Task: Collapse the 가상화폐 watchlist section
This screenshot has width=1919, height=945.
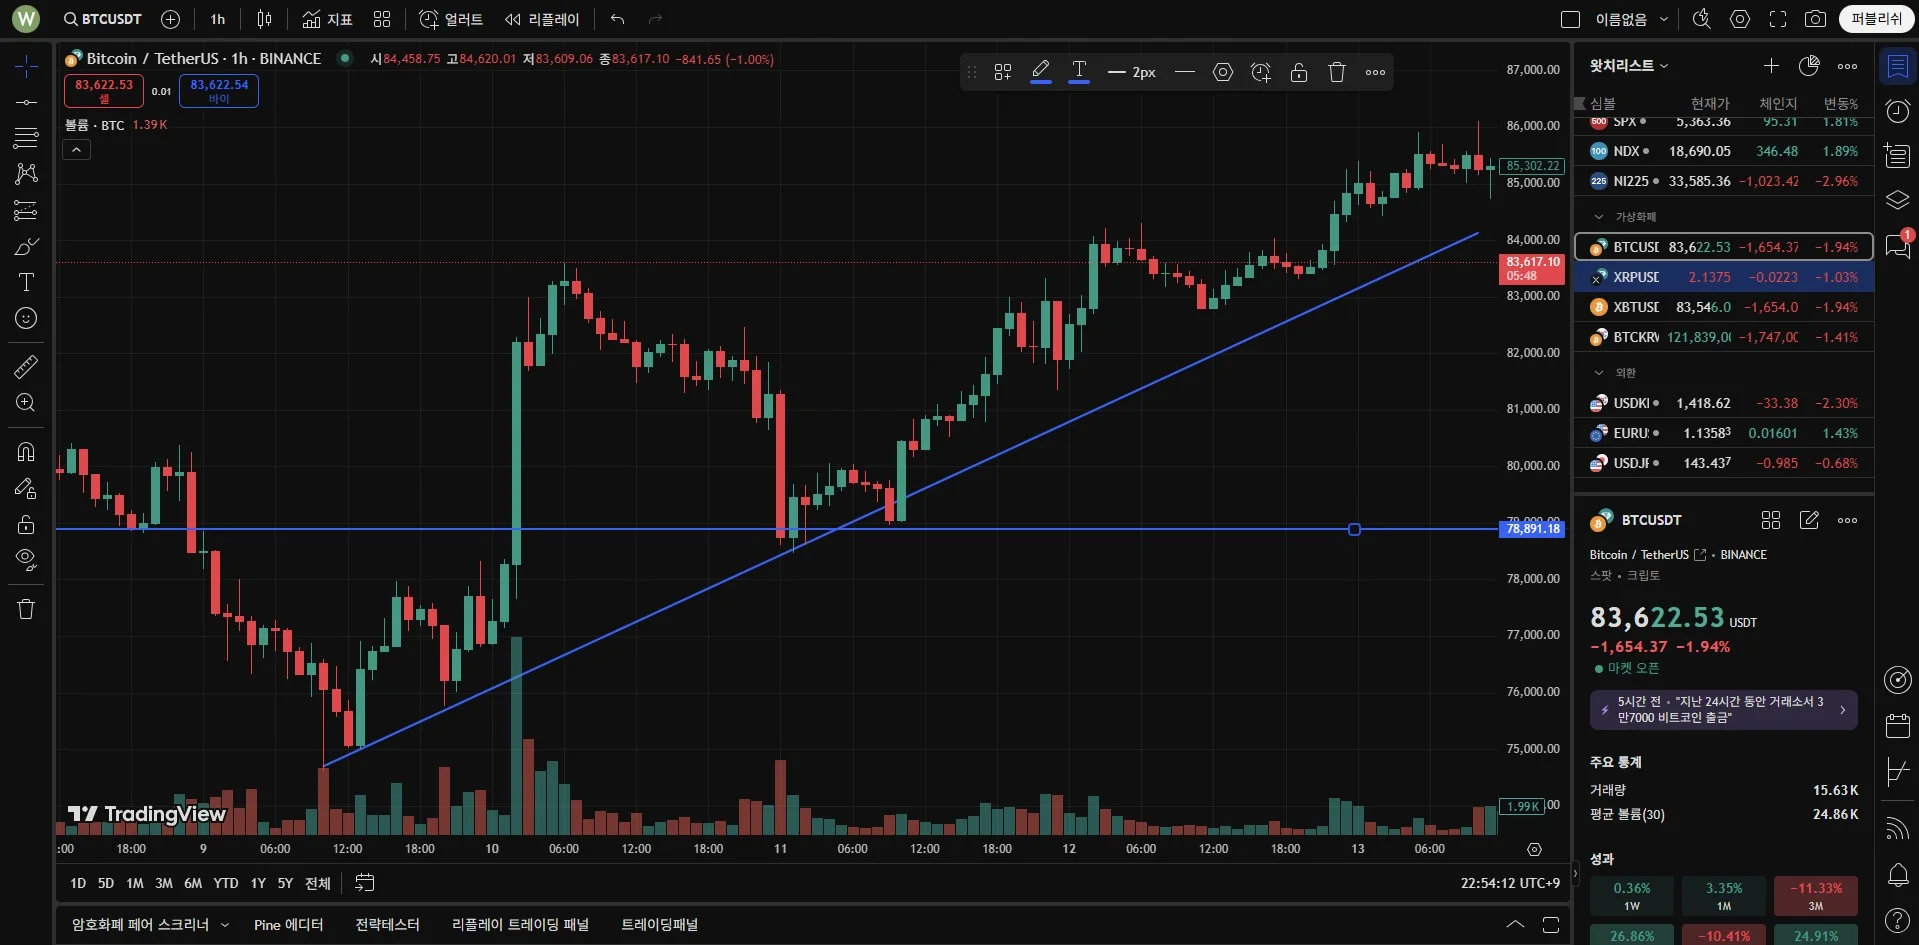Action: pyautogui.click(x=1598, y=217)
